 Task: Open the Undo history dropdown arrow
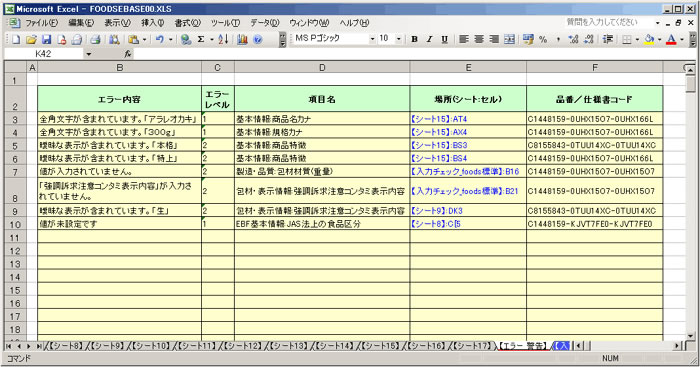click(x=170, y=40)
